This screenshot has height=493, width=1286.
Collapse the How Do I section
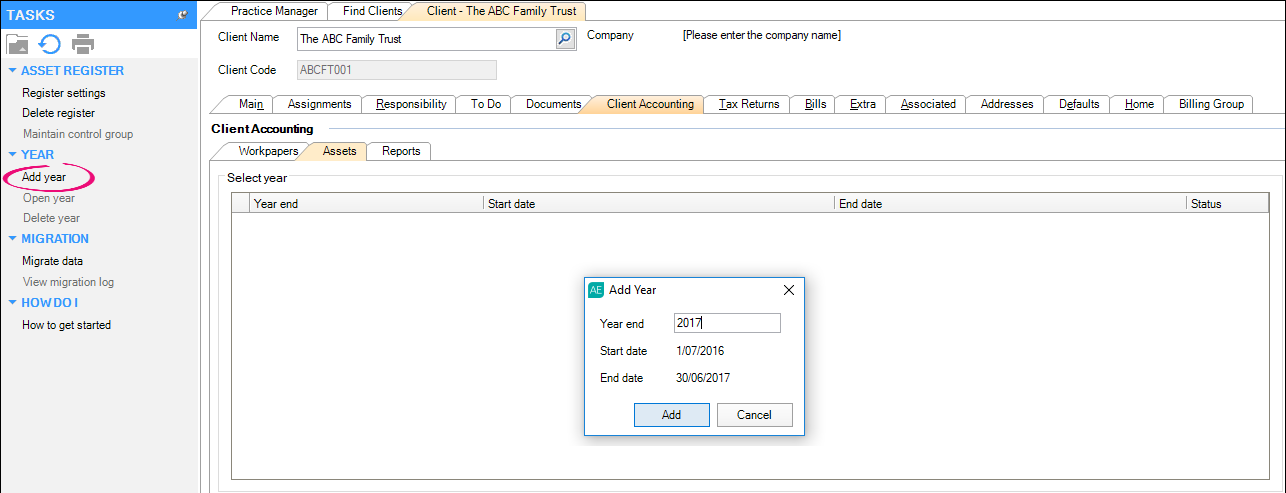(13, 303)
